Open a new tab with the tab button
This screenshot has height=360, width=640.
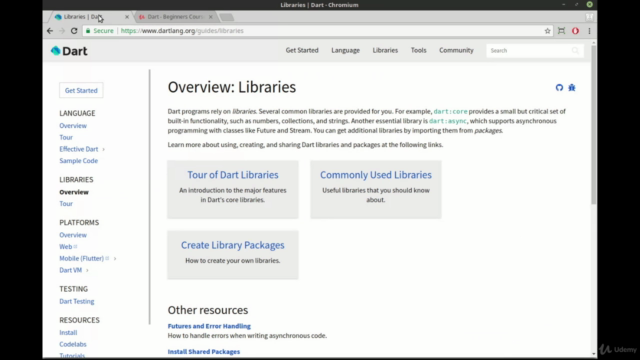[227, 17]
